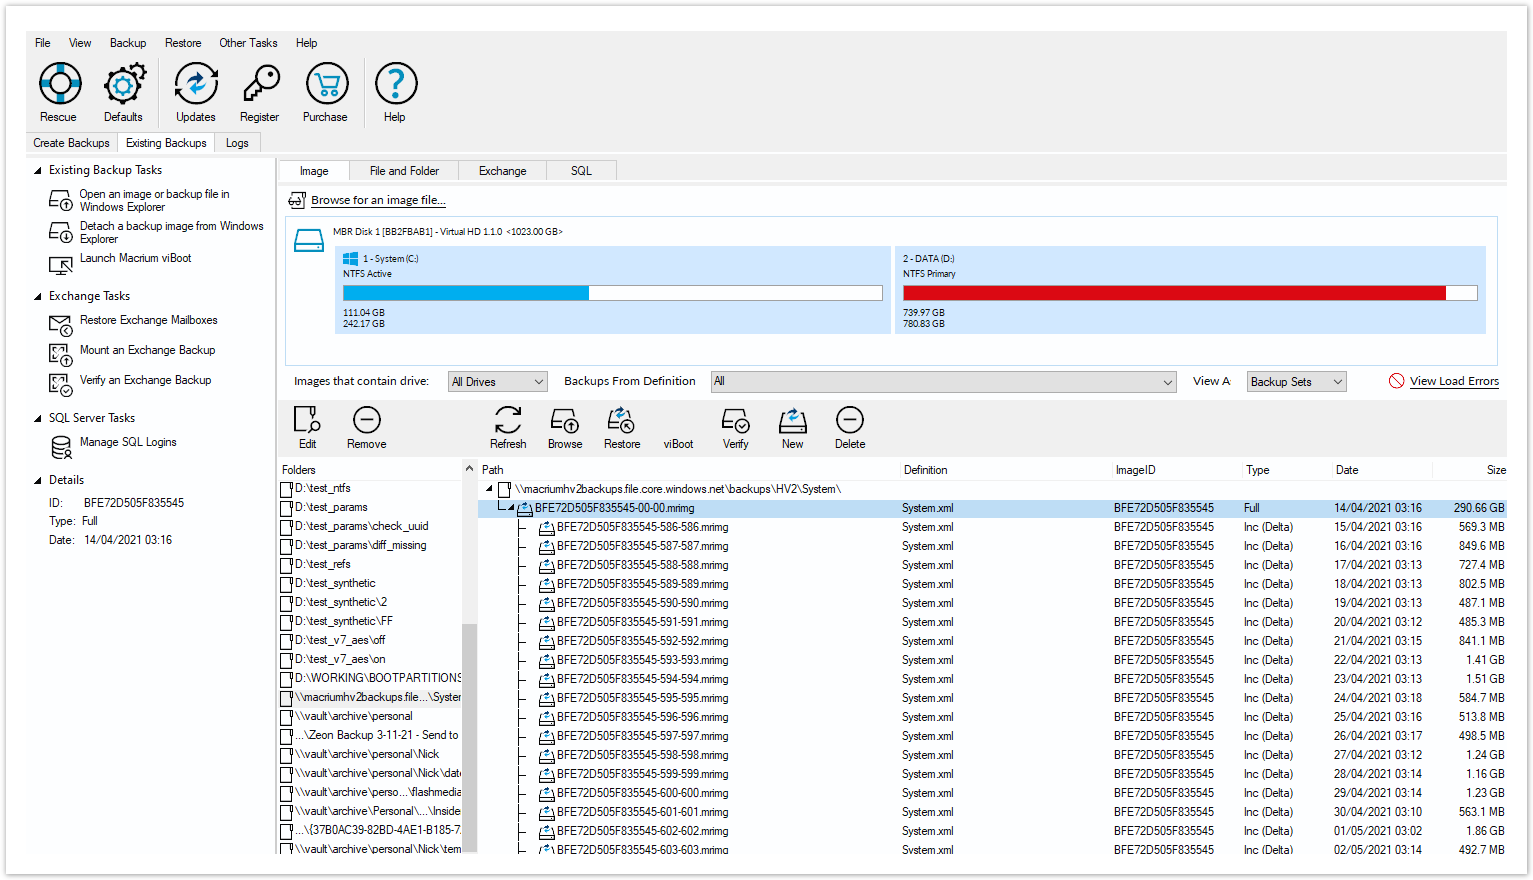
Task: Click the Edit folder toolbar icon
Action: tap(307, 420)
